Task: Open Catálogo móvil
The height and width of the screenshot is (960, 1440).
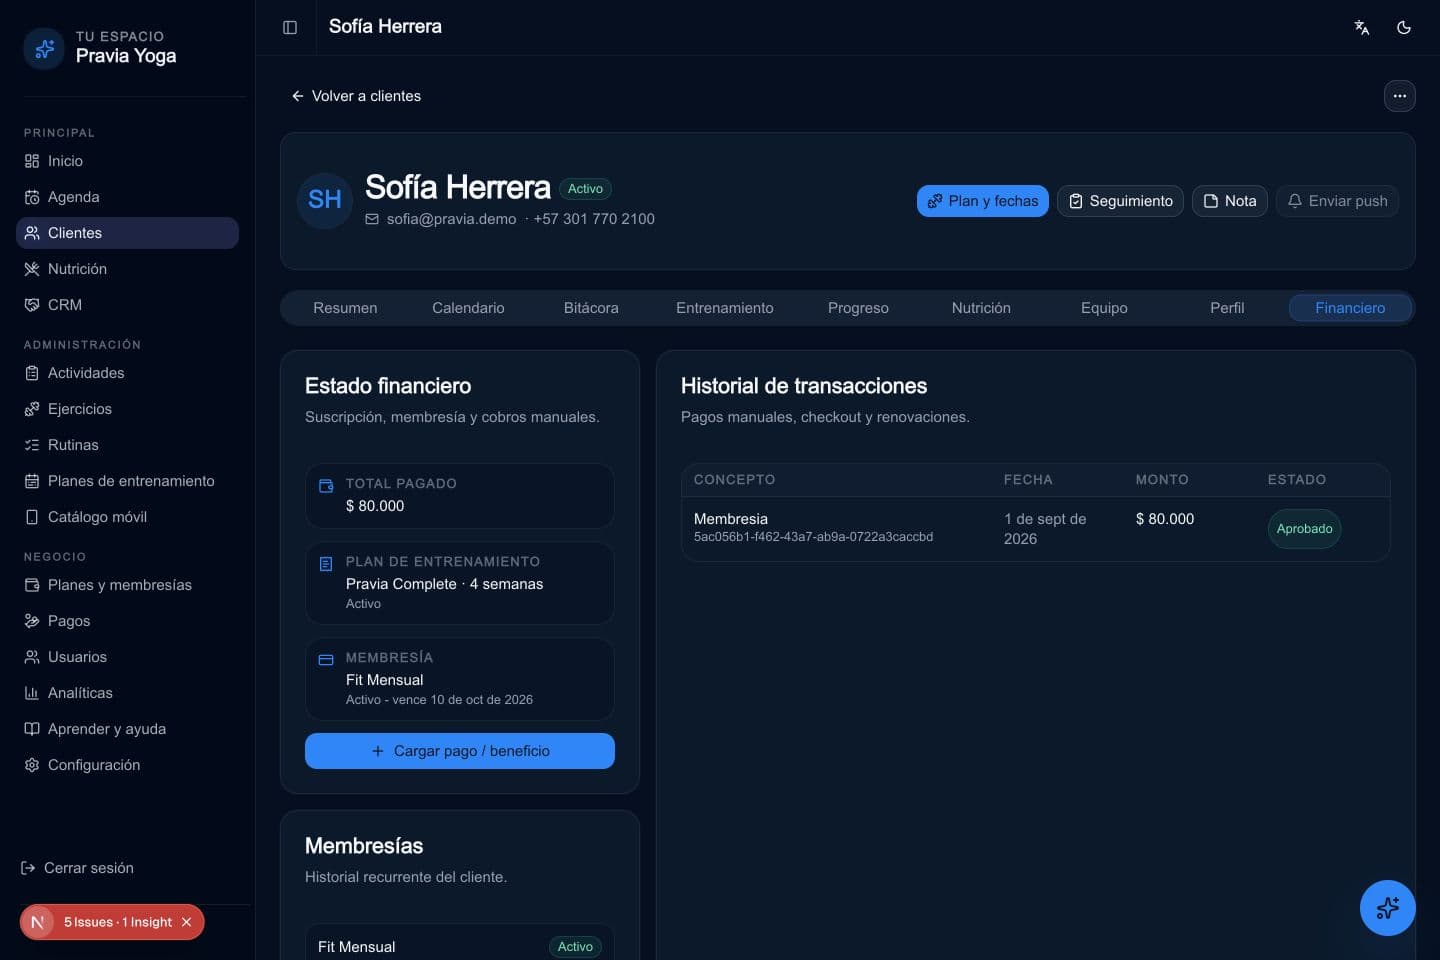Action: 127,517
